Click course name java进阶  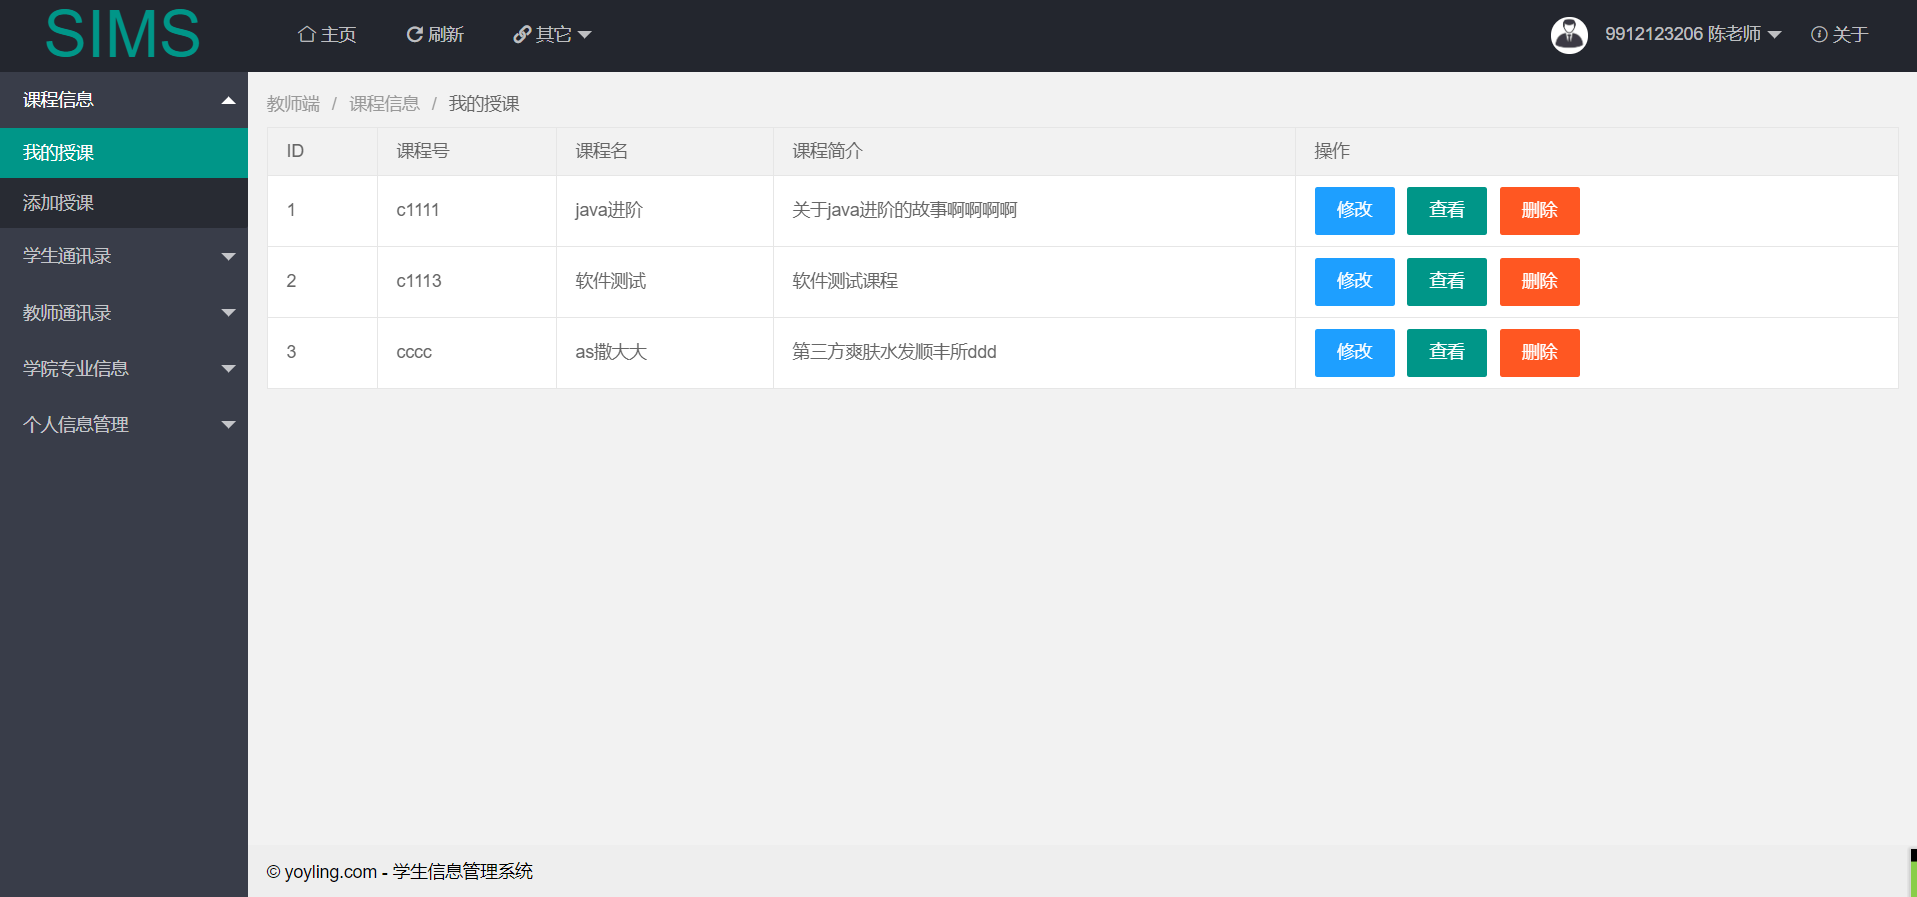(609, 210)
